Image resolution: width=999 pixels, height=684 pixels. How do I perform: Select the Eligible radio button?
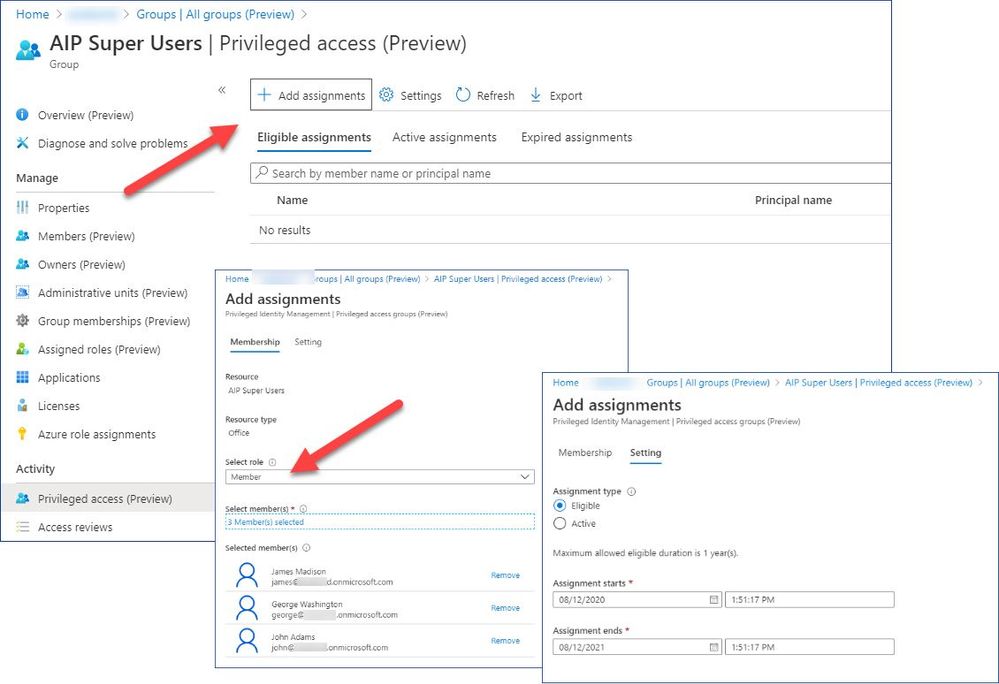point(559,506)
